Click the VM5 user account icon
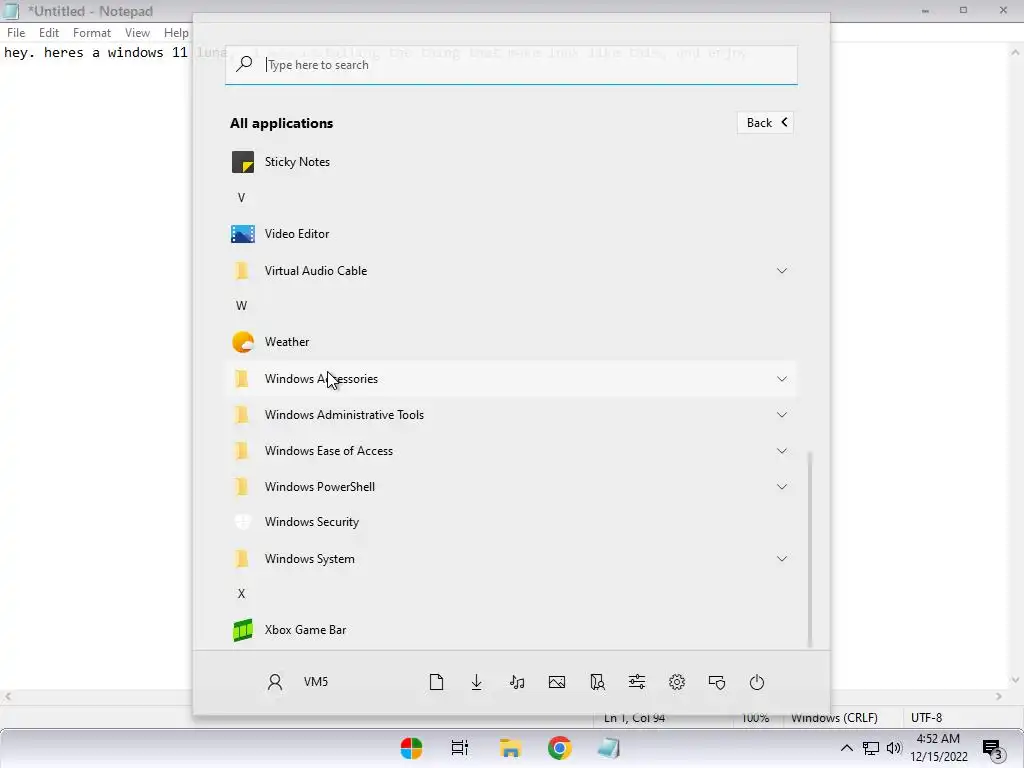The height and width of the screenshot is (768, 1024). tap(275, 682)
